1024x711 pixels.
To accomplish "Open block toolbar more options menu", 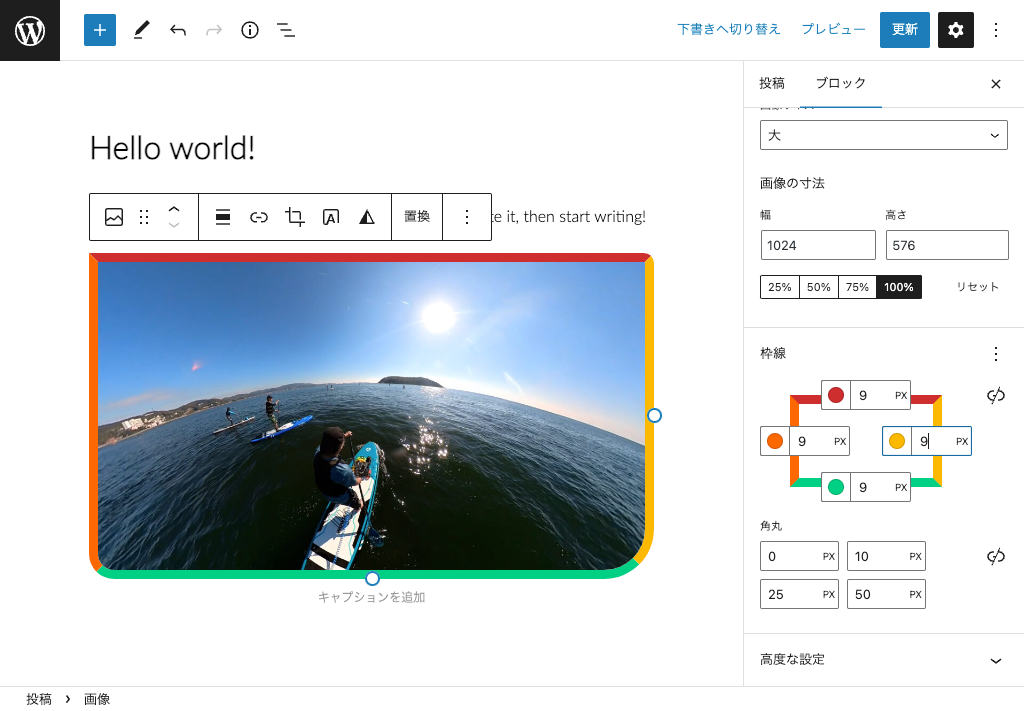I will coord(466,217).
